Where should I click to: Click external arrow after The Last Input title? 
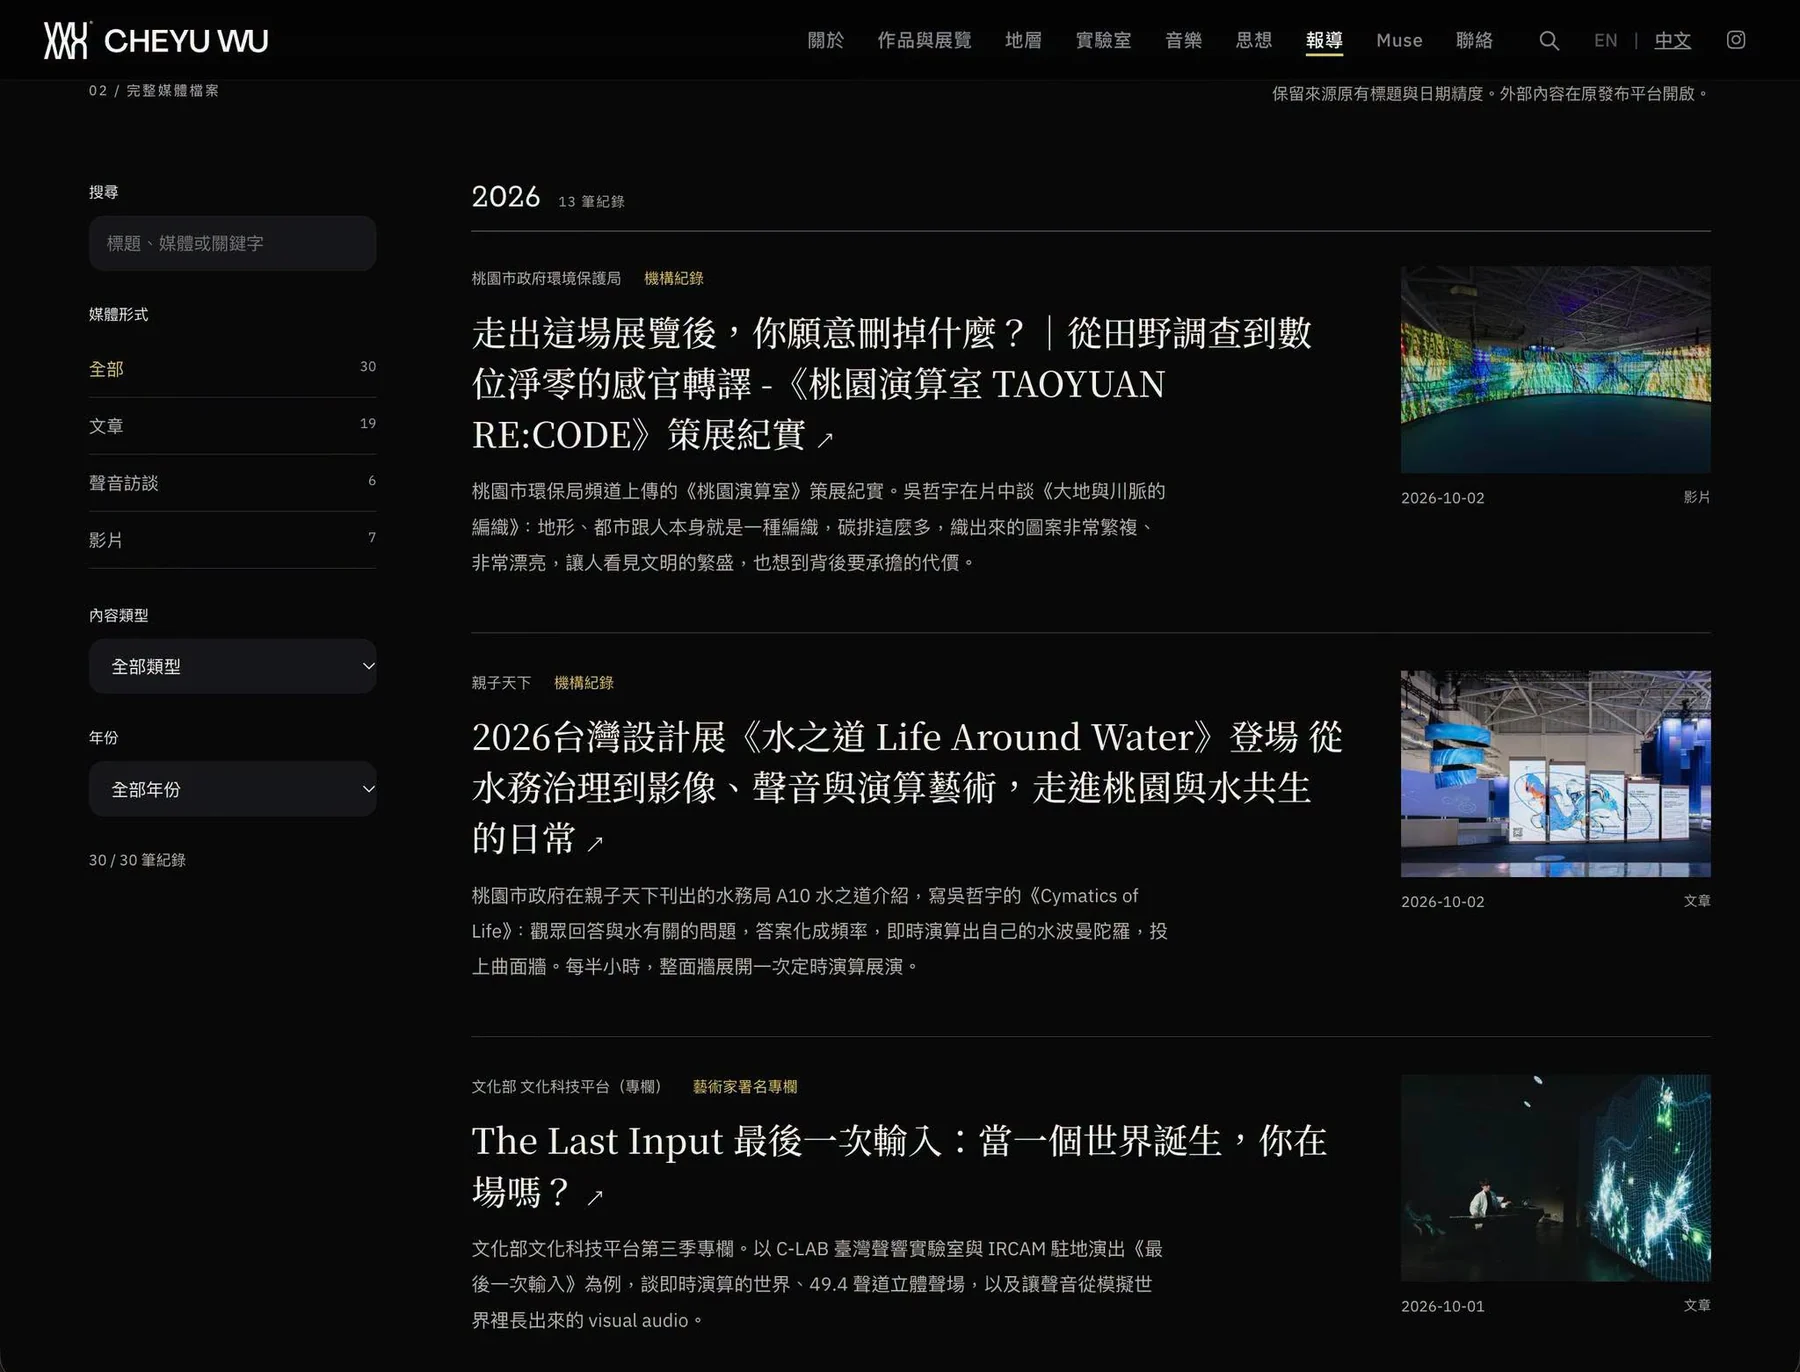(x=595, y=1196)
